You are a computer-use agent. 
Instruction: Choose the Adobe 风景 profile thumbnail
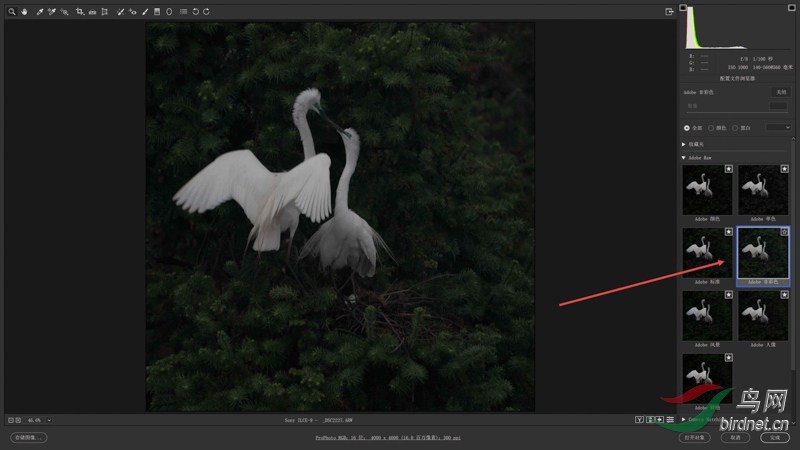pyautogui.click(x=707, y=316)
